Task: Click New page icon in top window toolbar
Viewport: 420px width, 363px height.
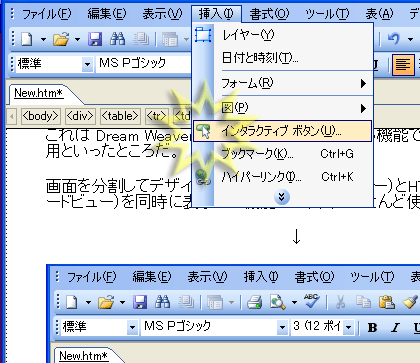Action: pyautogui.click(x=27, y=39)
